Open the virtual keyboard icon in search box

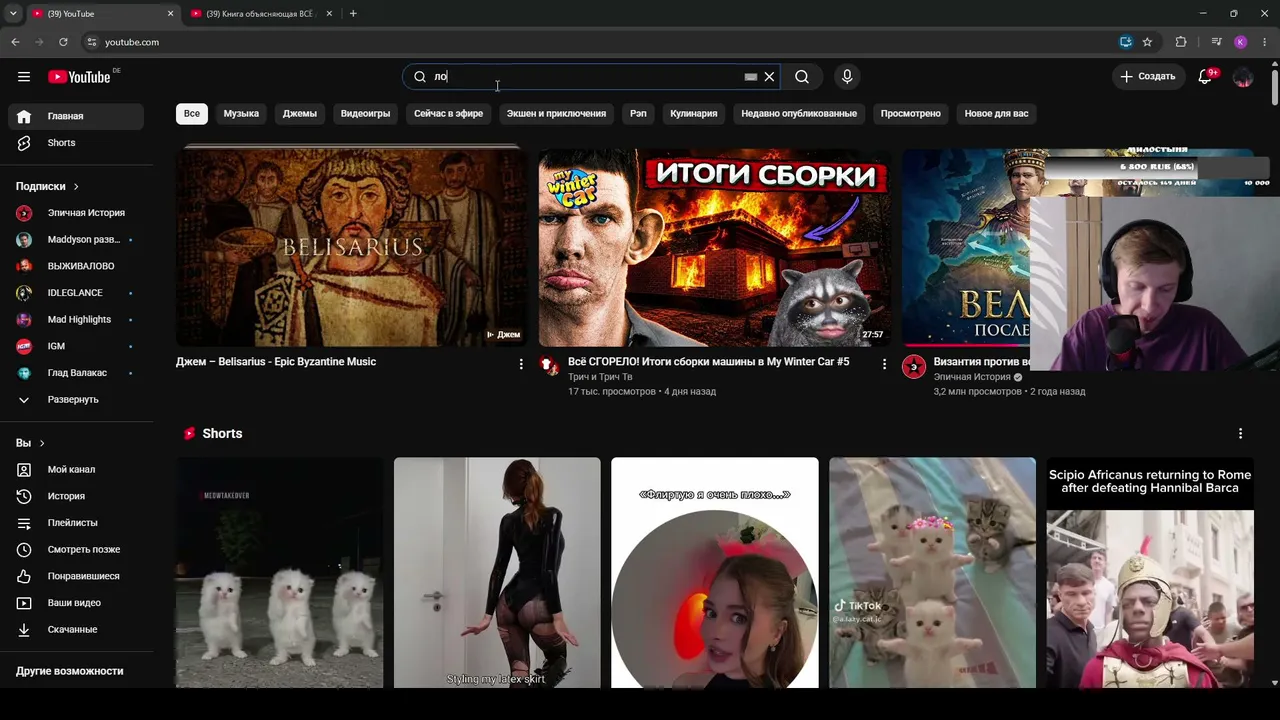click(x=751, y=77)
